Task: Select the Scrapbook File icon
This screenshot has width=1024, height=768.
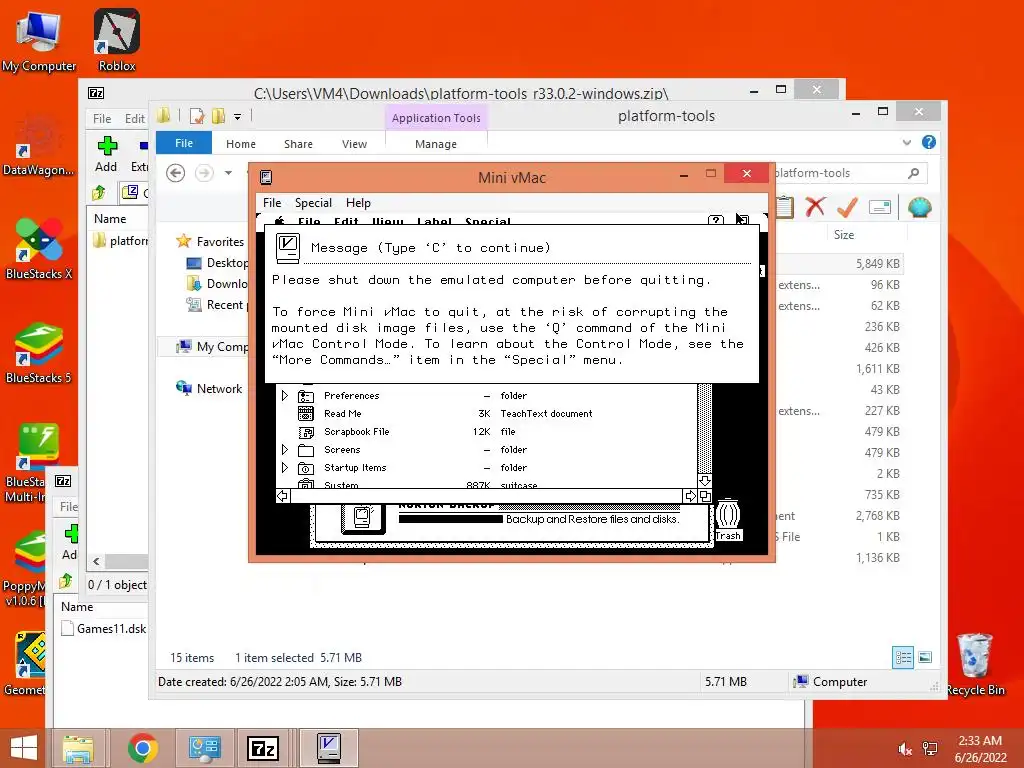Action: point(306,432)
